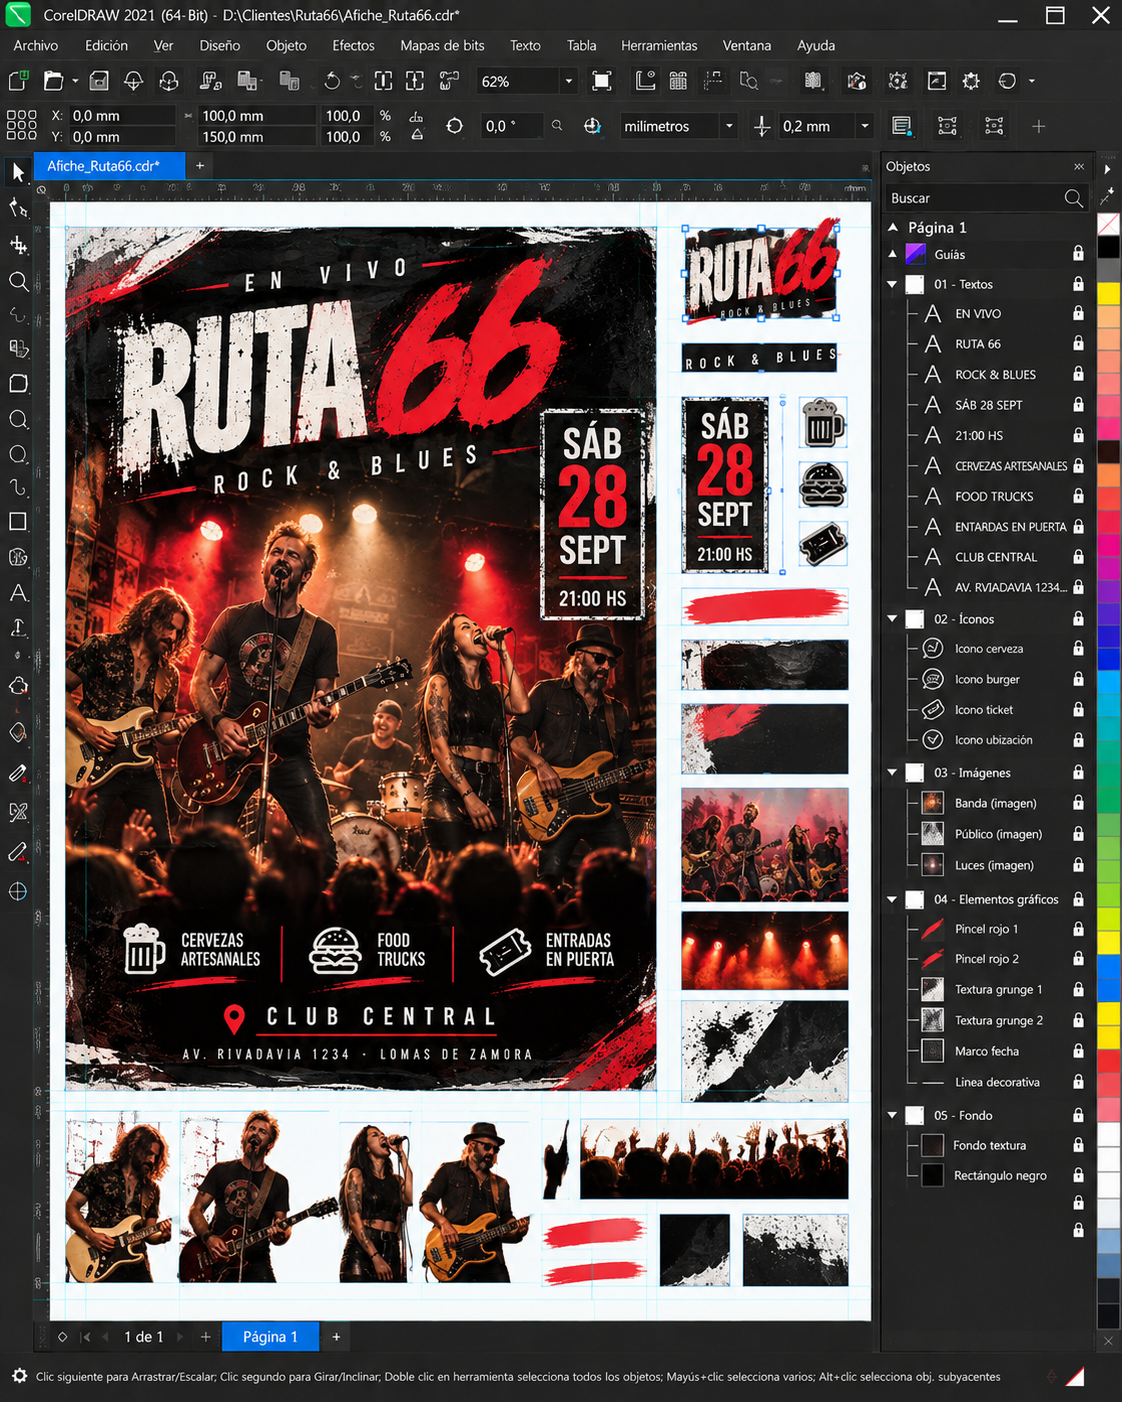Toggle lock on RUTA 66 text object
Screen dimensions: 1122x1402
tap(1078, 343)
